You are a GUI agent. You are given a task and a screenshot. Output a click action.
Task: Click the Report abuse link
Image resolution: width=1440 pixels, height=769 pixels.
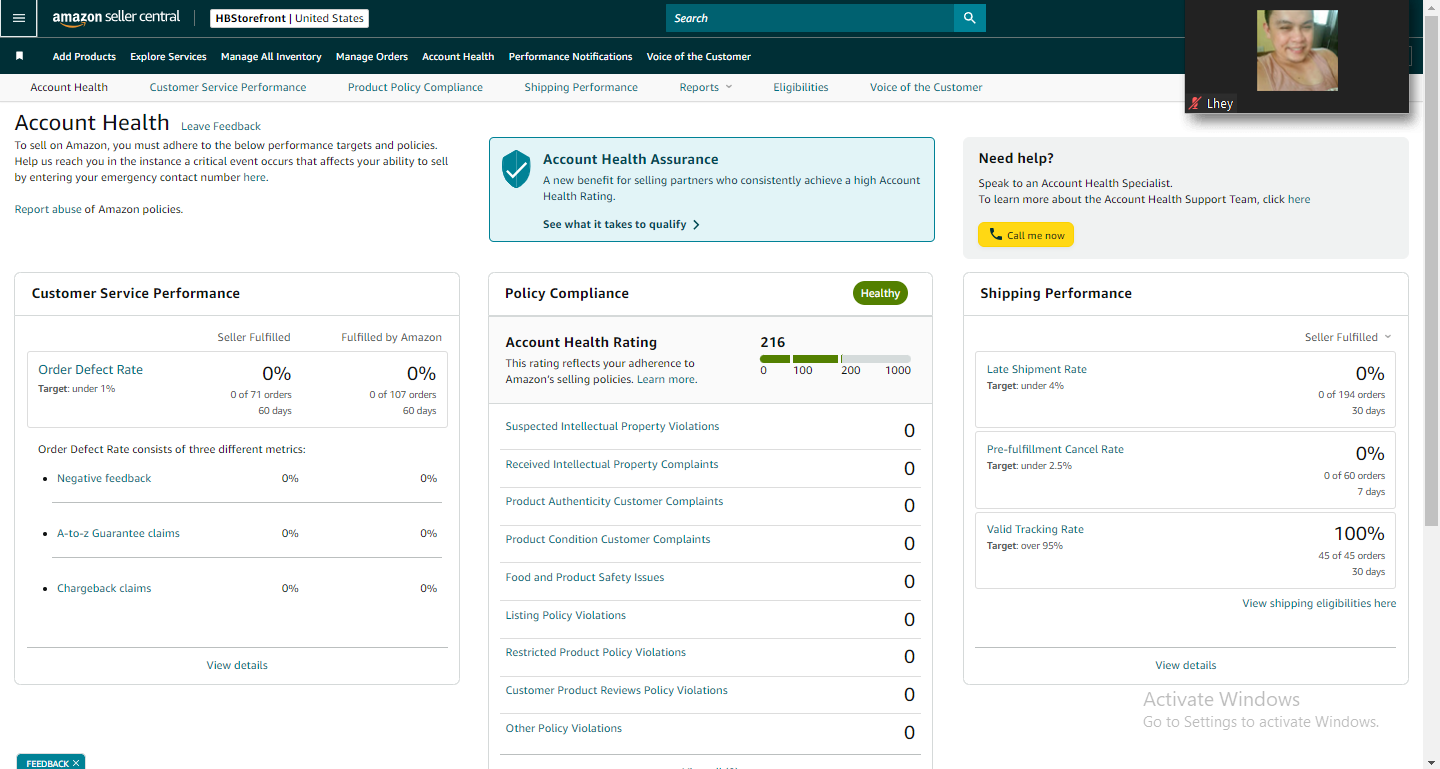[48, 209]
